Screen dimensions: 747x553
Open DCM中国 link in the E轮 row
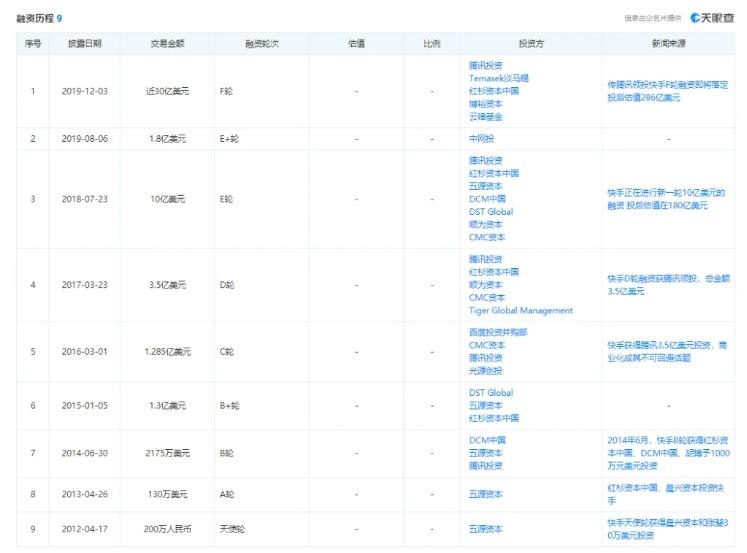(x=487, y=199)
